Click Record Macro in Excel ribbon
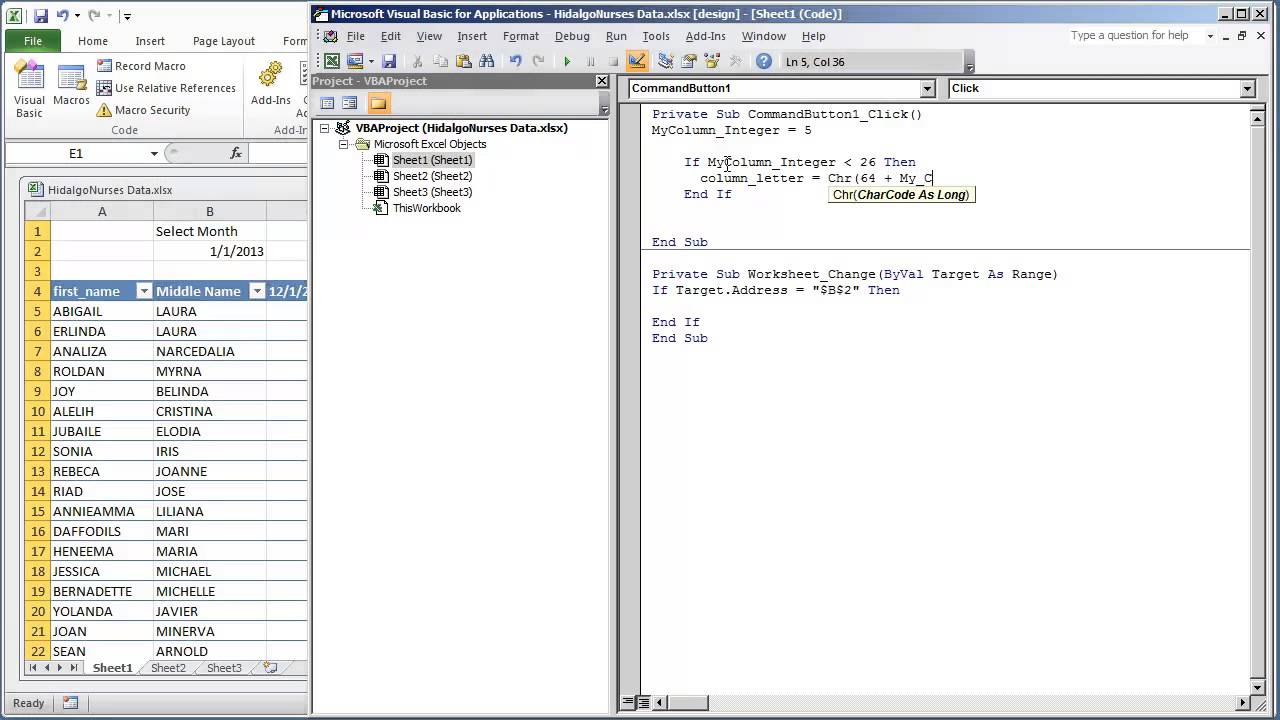1280x720 pixels. pos(141,66)
